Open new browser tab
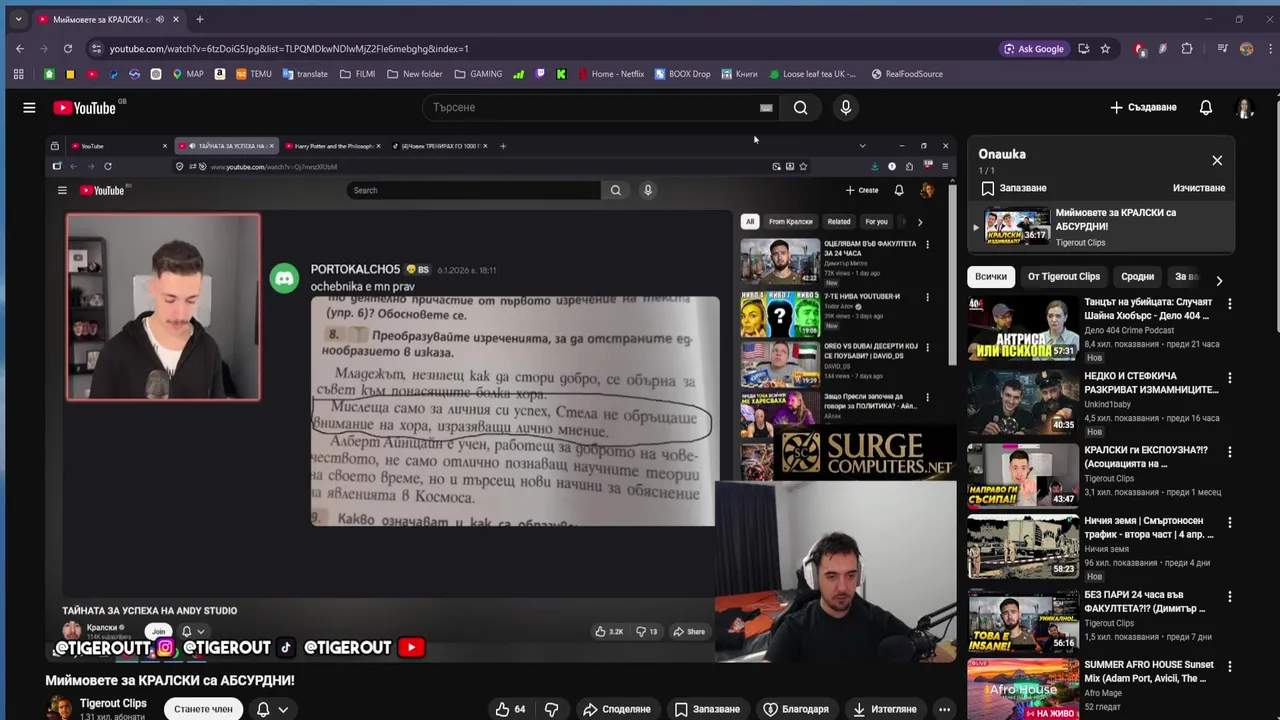The image size is (1280, 720). coord(200,19)
